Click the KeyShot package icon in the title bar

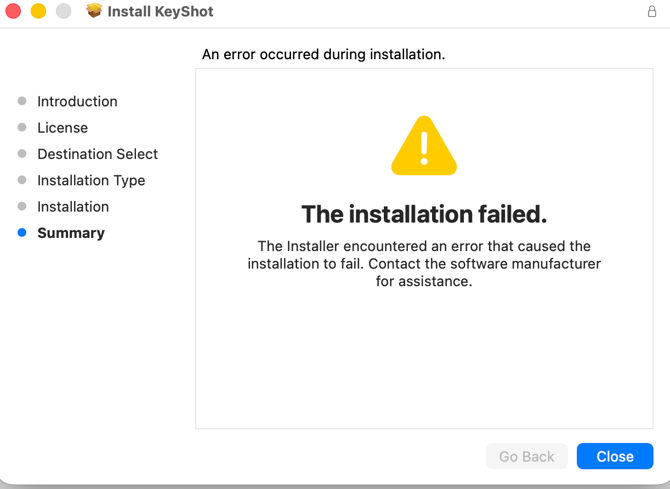pos(94,12)
